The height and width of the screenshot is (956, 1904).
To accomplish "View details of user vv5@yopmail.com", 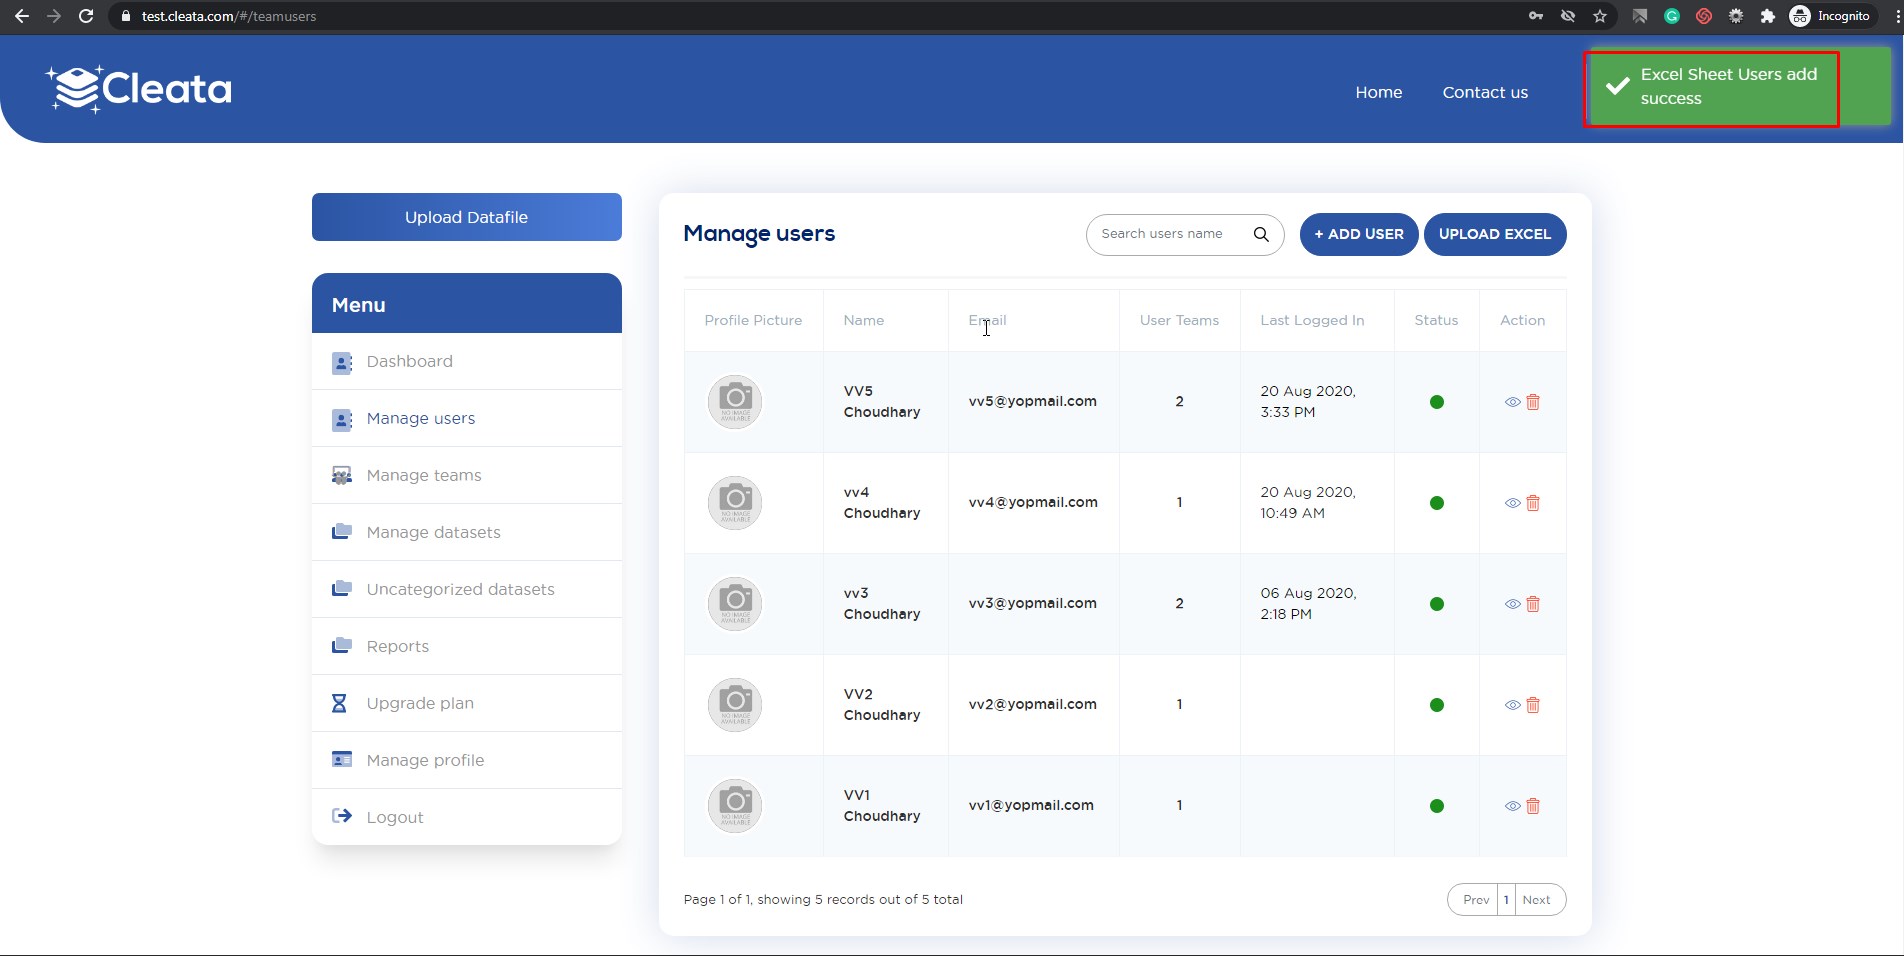I will pos(1512,402).
